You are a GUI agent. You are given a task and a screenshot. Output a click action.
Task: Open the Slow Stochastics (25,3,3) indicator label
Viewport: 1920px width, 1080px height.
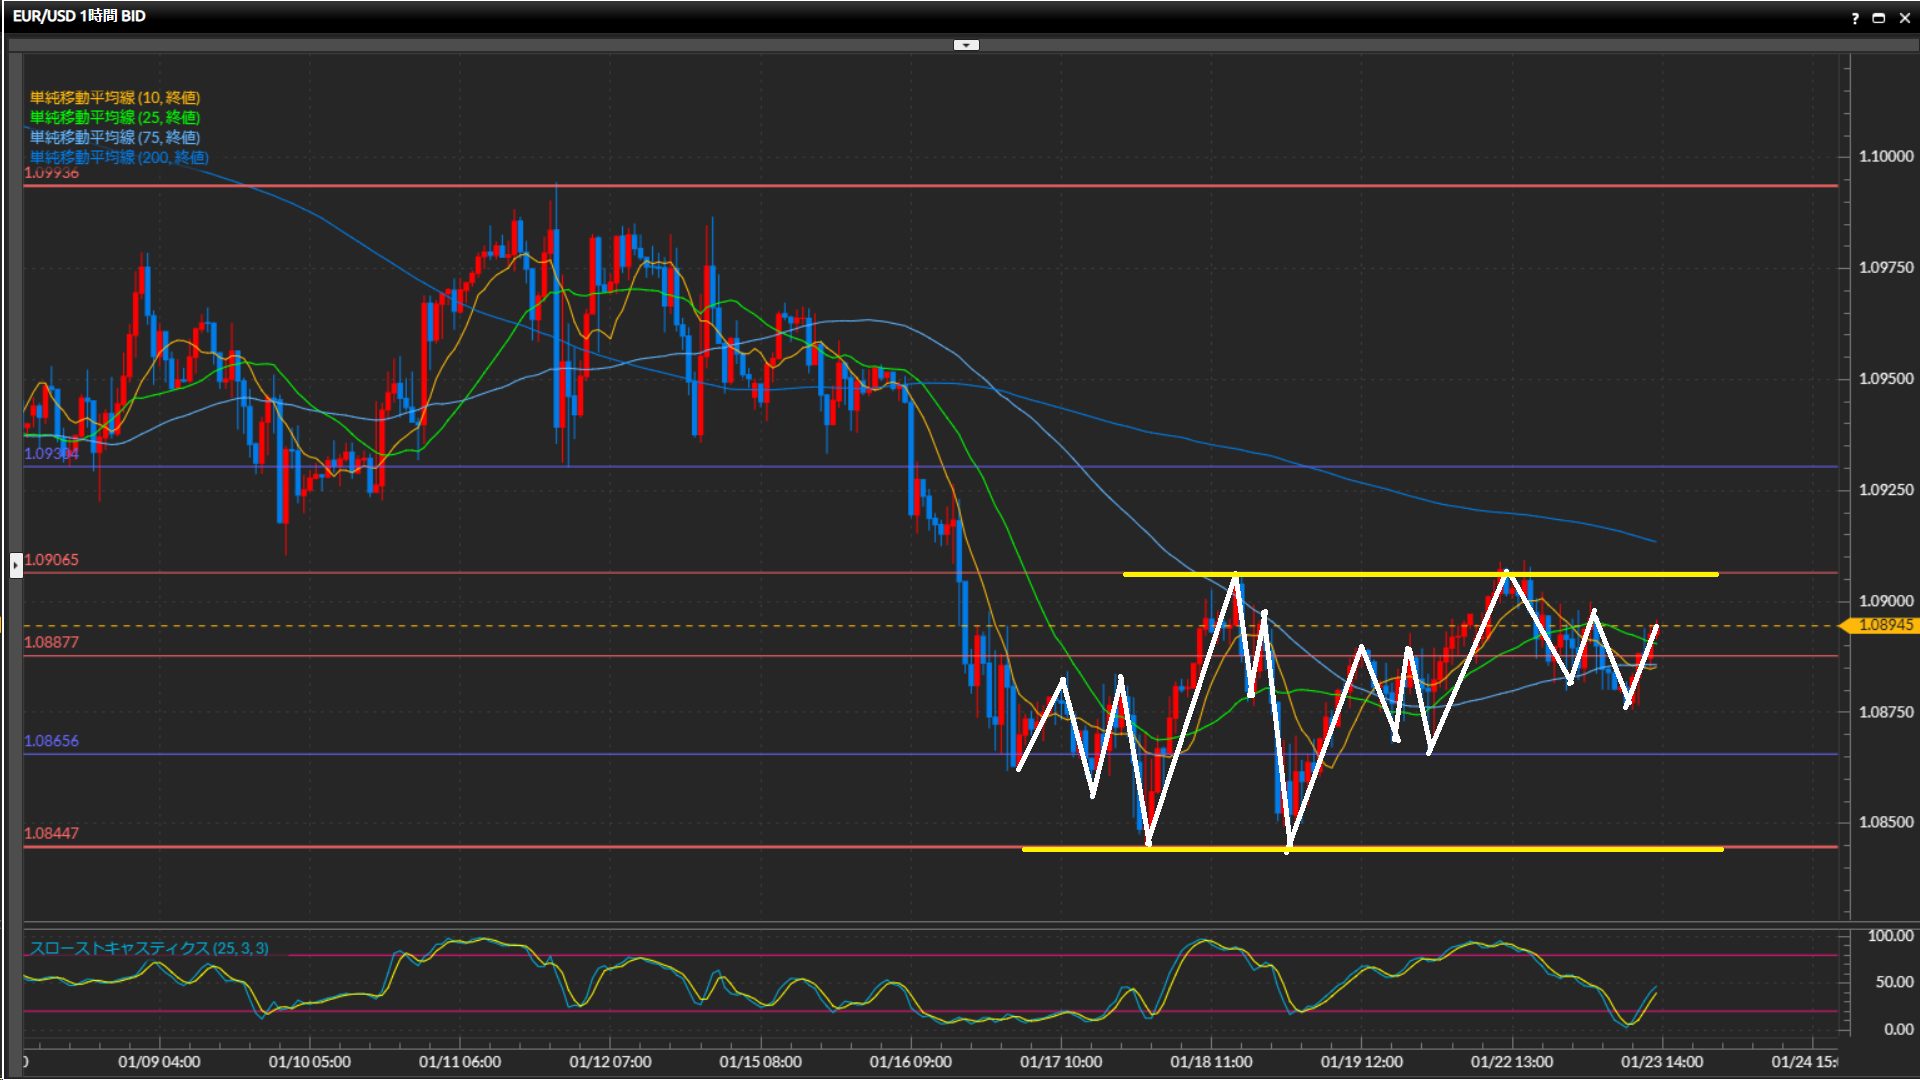[x=148, y=948]
